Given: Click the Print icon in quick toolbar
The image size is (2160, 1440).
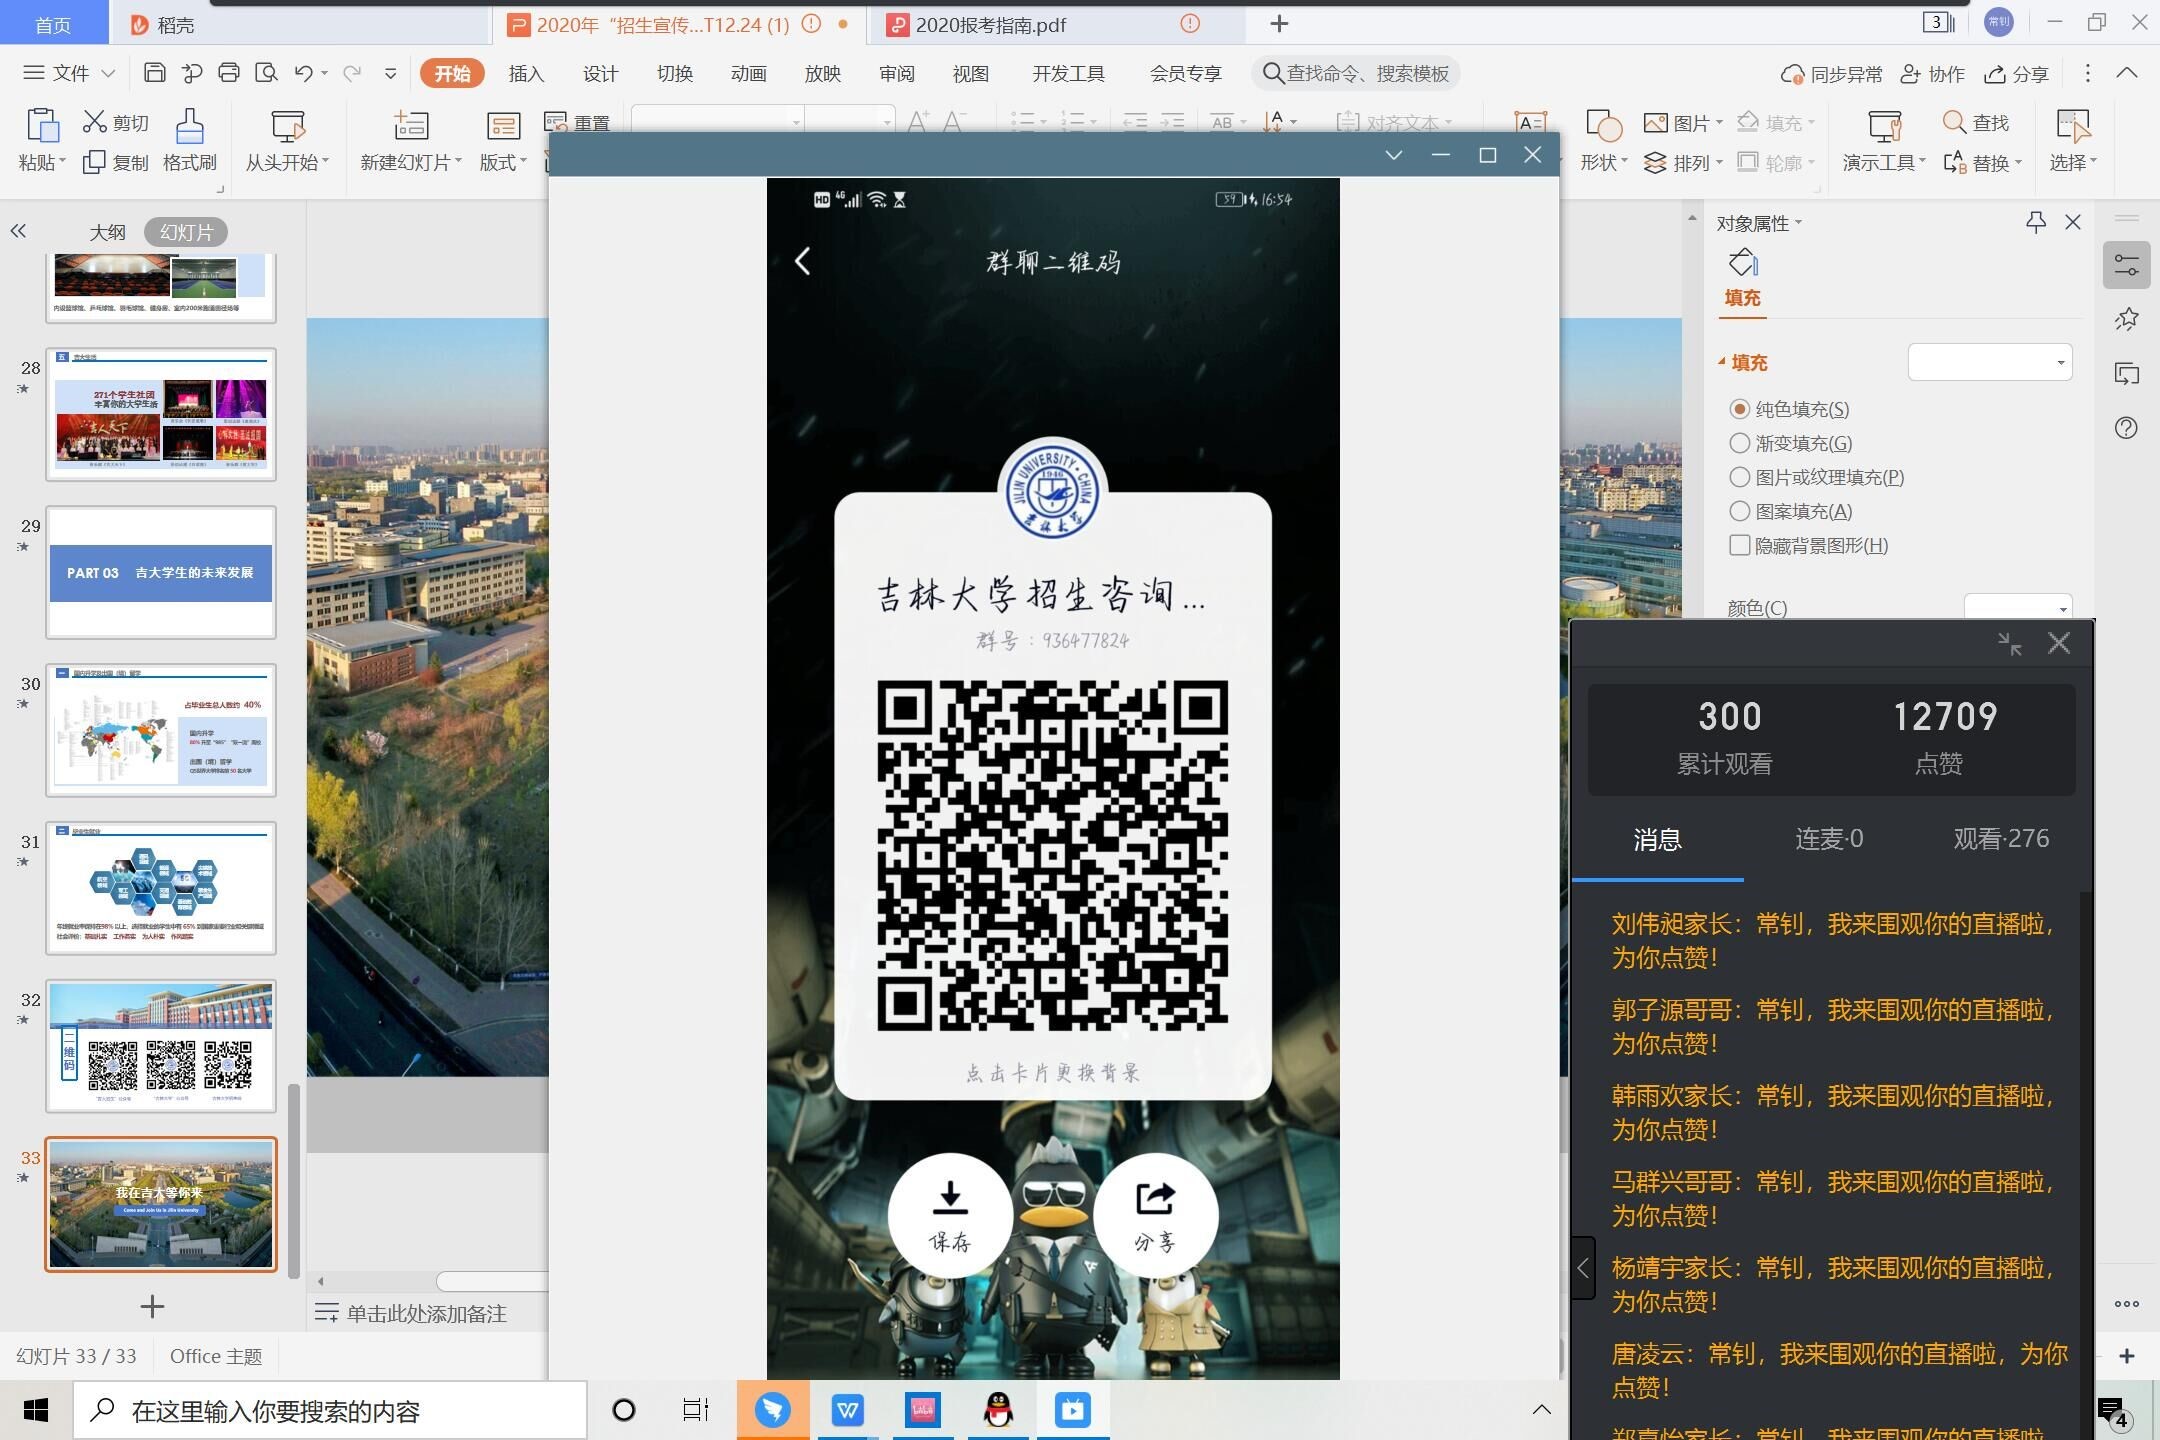Looking at the screenshot, I should click(229, 73).
